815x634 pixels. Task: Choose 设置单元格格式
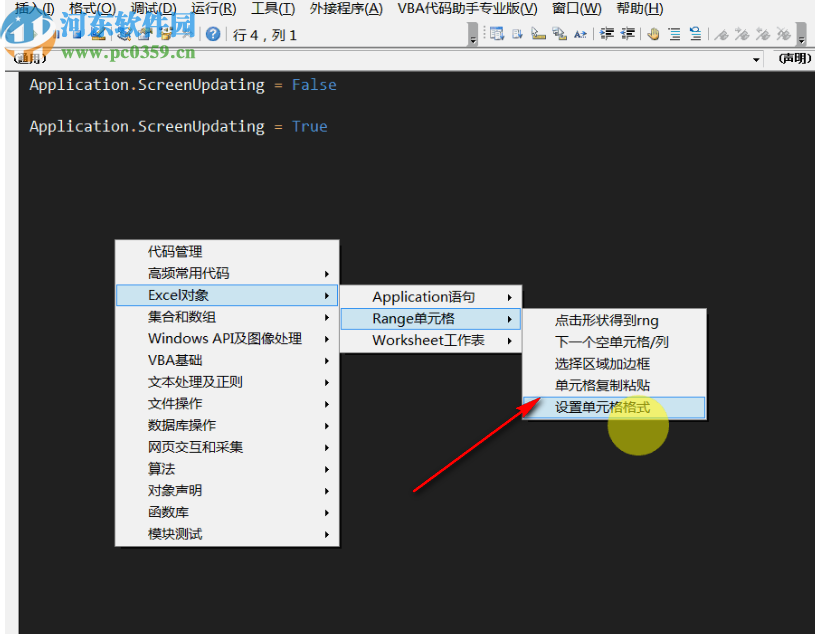click(x=614, y=407)
